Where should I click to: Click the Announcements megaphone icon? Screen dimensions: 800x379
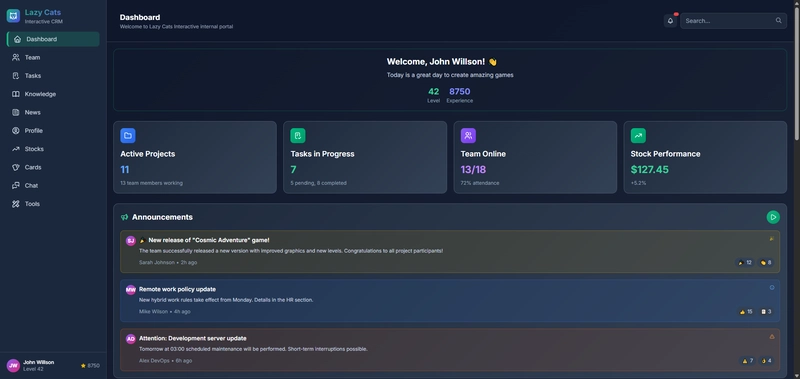(124, 217)
